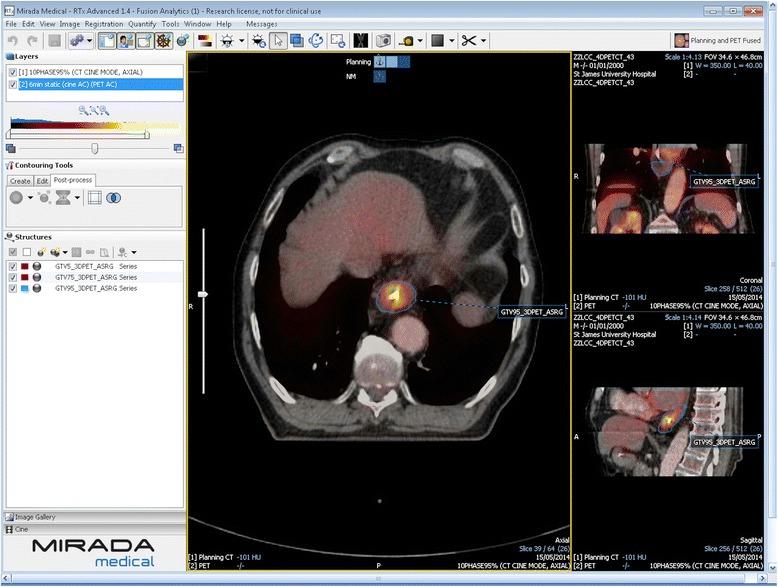The image size is (778, 587).
Task: Open the color map gradient toolbar icon
Action: pos(205,41)
